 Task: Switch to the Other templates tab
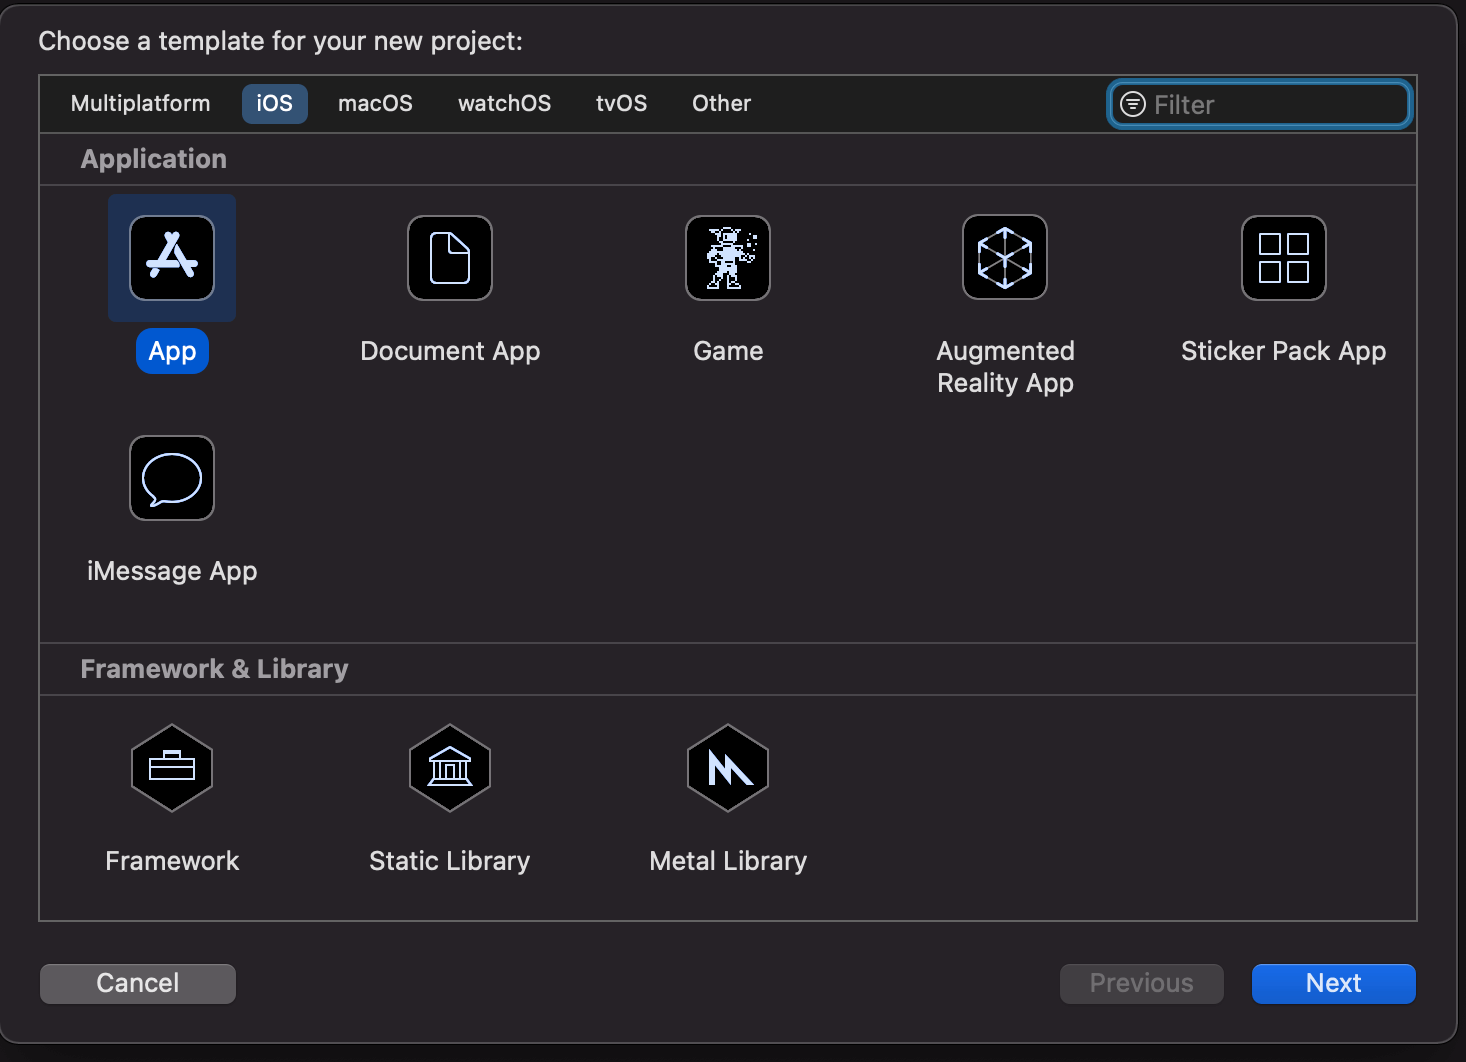pos(721,103)
